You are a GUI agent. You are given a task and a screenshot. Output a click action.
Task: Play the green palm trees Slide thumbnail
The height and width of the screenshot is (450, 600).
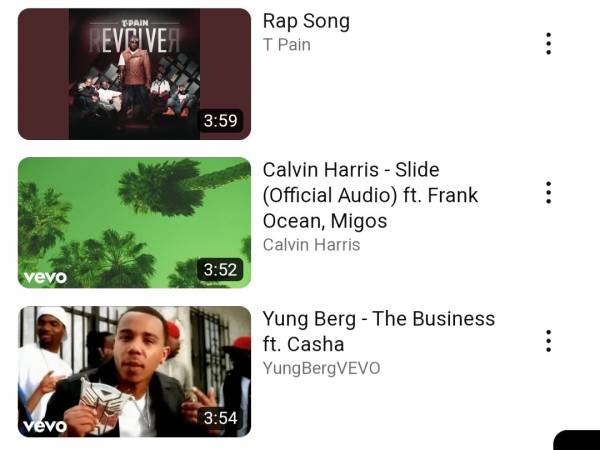coord(134,223)
